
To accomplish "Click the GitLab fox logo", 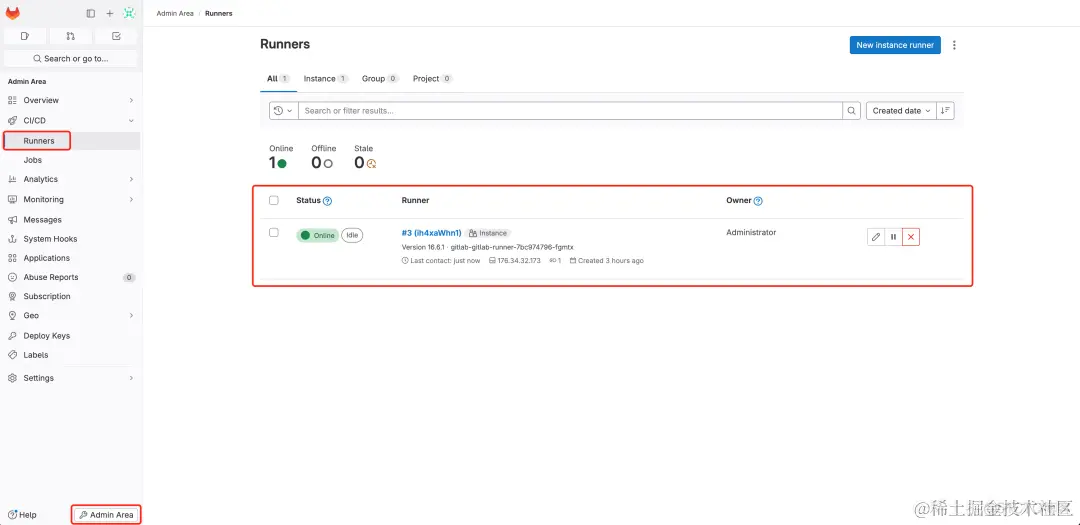I will (x=13, y=13).
